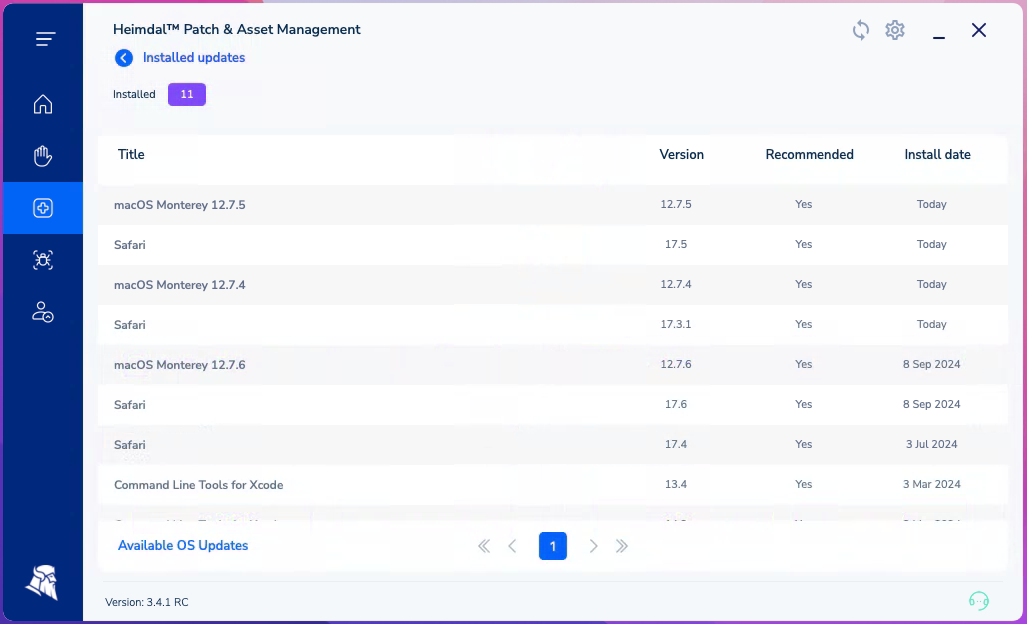Click 3 Mar 2024 install date

(931, 484)
